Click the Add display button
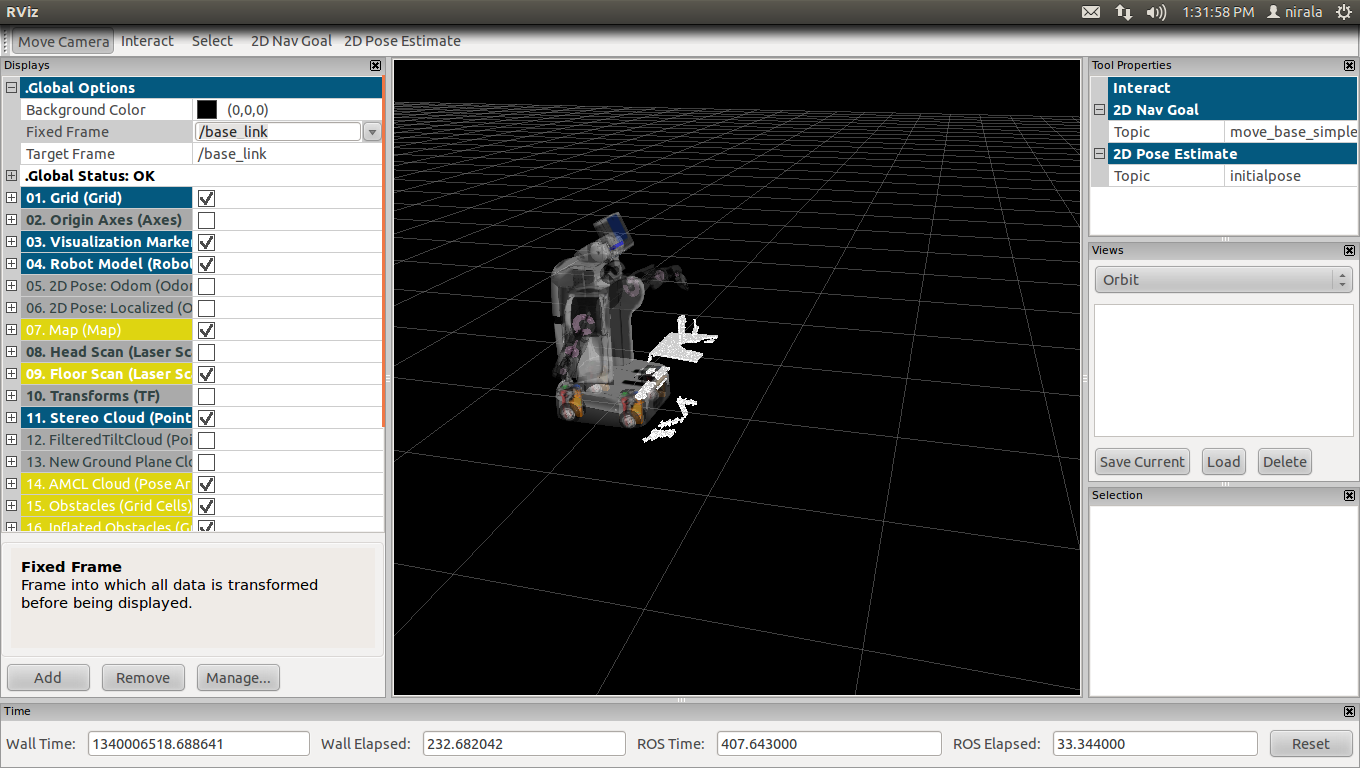 tap(48, 678)
